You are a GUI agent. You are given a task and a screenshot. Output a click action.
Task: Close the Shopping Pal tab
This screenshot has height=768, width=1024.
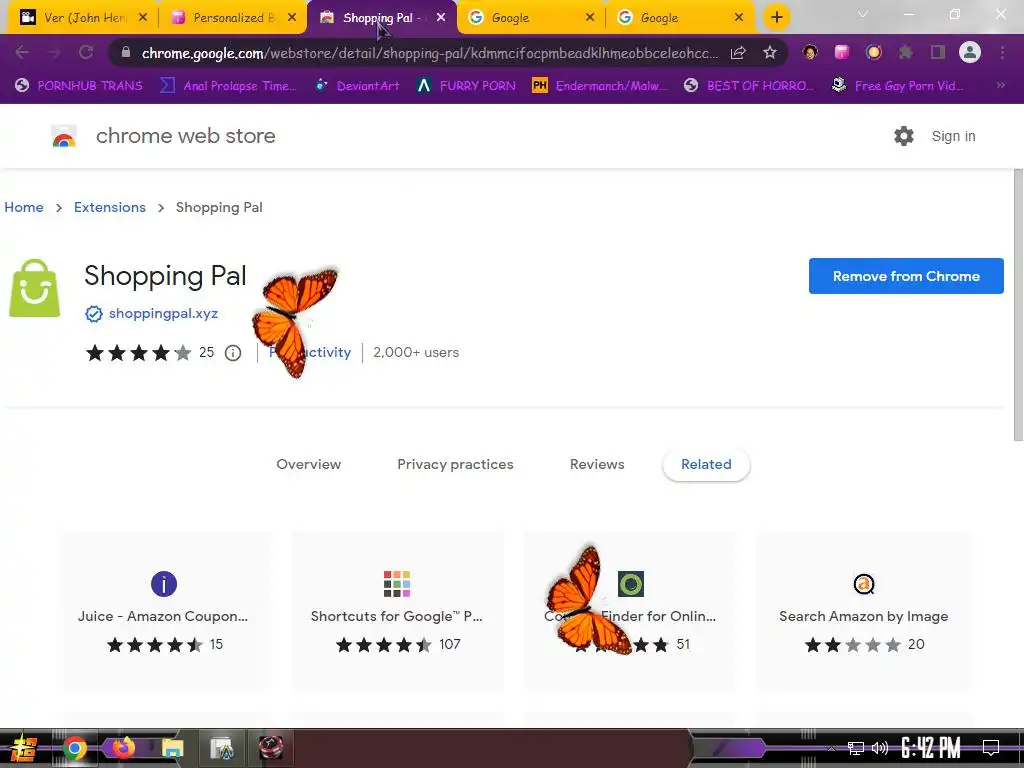441,18
